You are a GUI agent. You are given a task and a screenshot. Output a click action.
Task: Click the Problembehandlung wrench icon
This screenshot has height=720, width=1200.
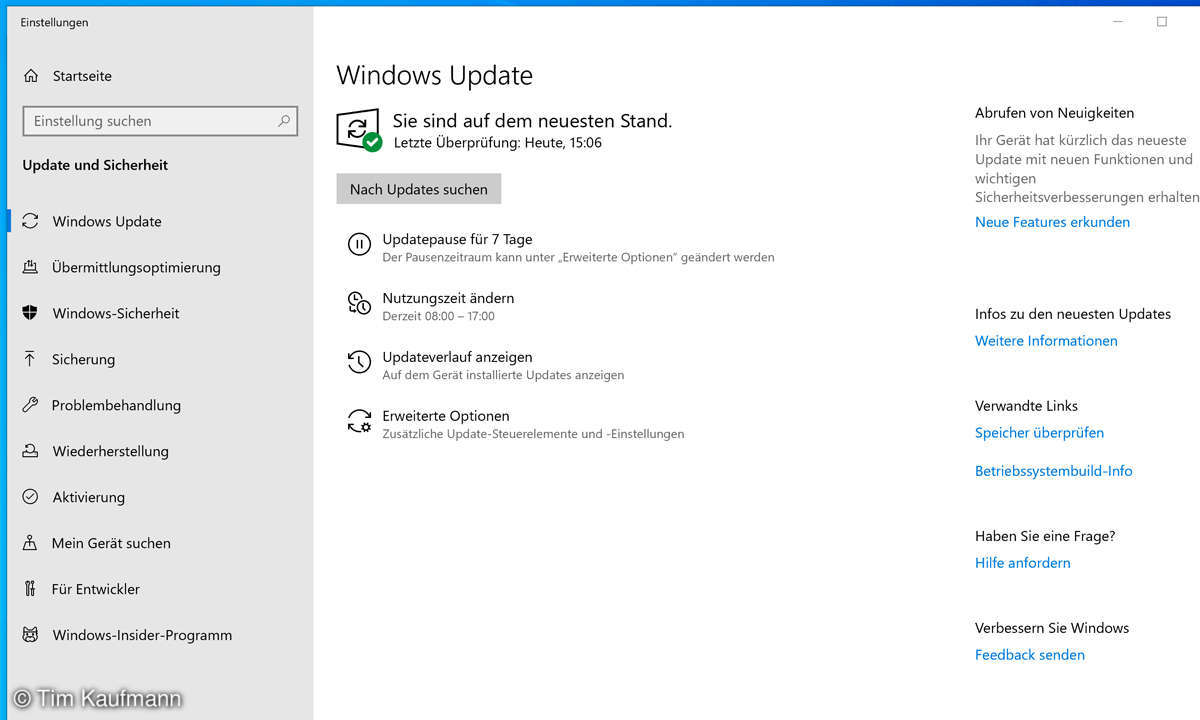(x=31, y=406)
